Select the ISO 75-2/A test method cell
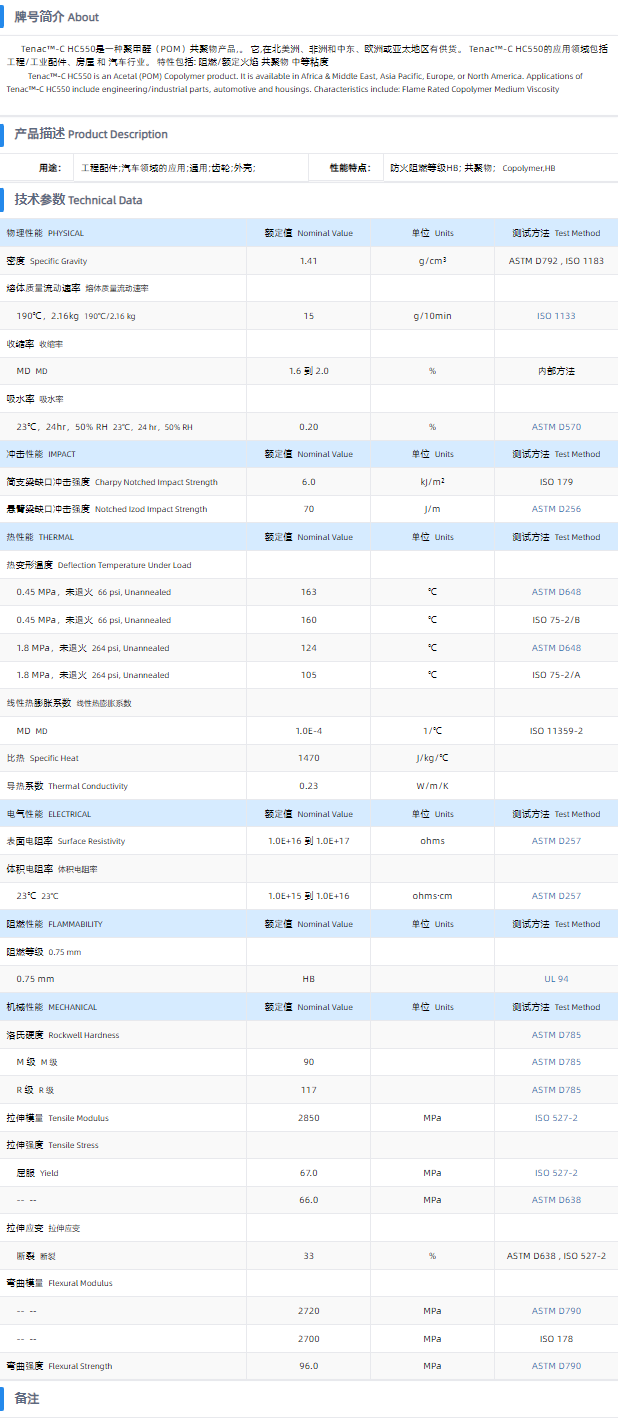The image size is (618, 1426). [556, 675]
